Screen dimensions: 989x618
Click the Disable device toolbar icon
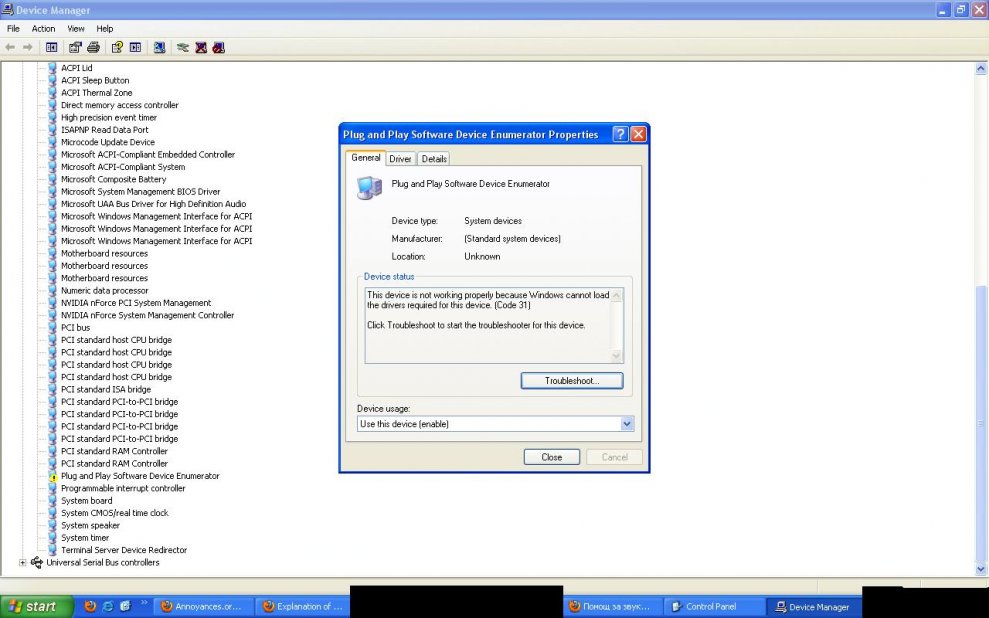pyautogui.click(x=218, y=47)
